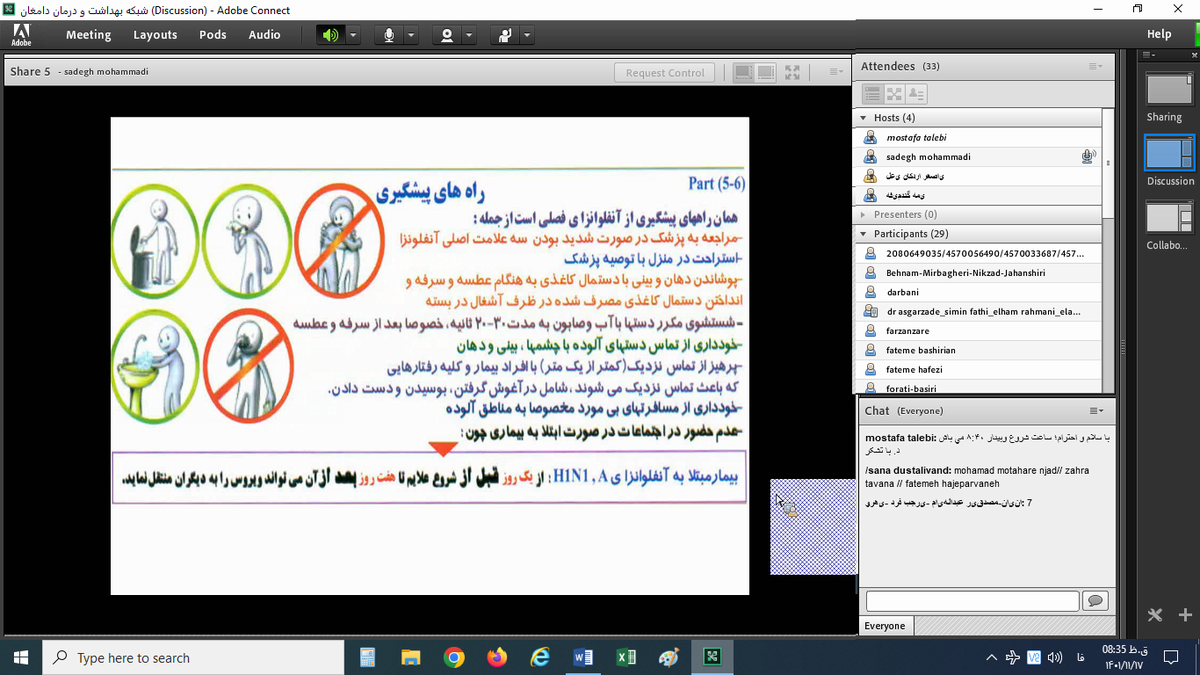Click the raise hand status icon

click(x=505, y=35)
